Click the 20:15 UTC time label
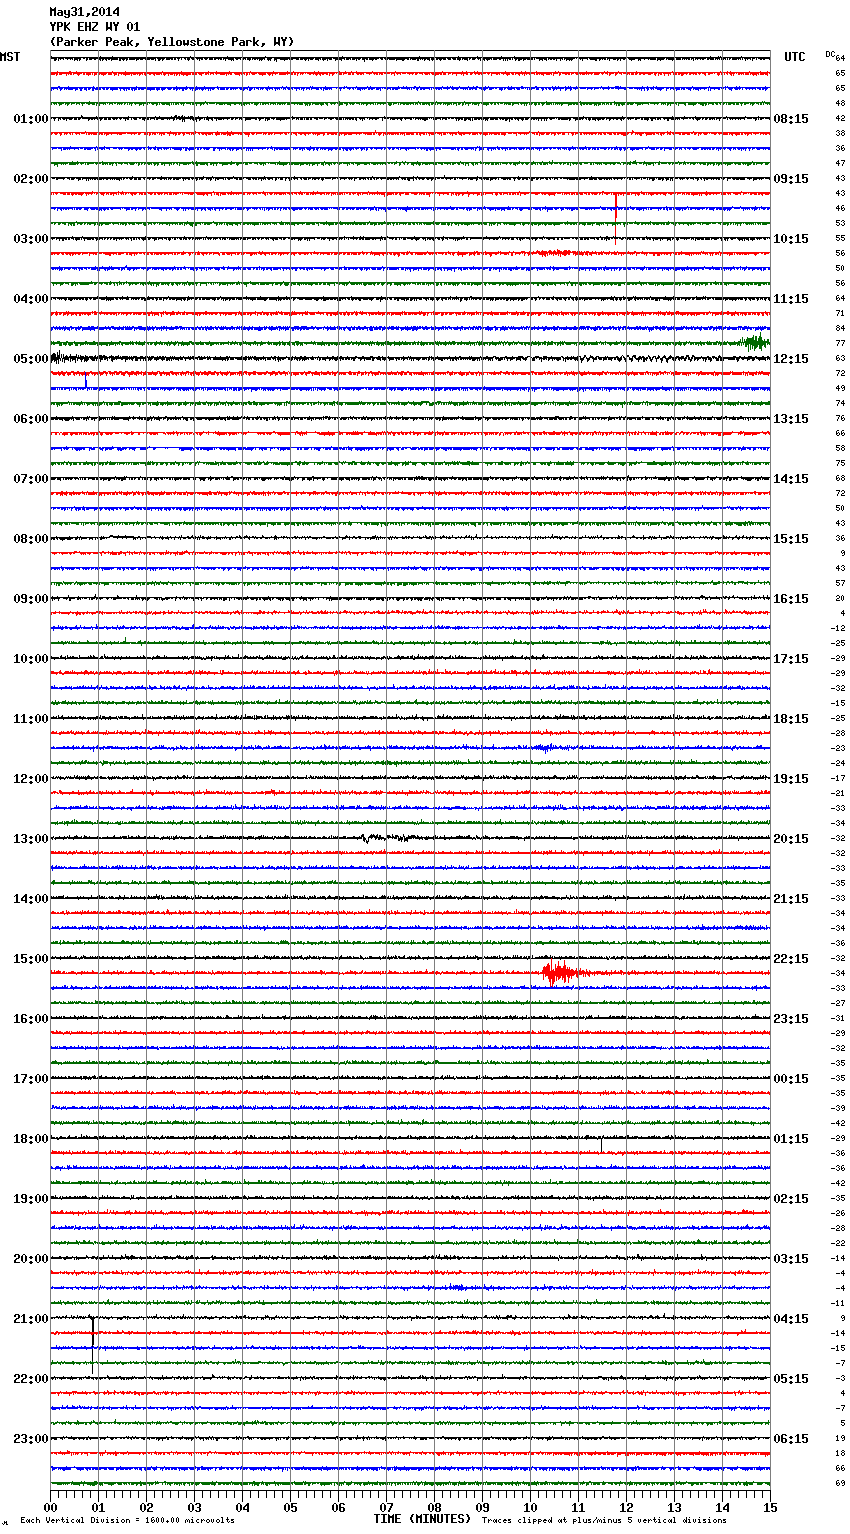 coord(791,839)
